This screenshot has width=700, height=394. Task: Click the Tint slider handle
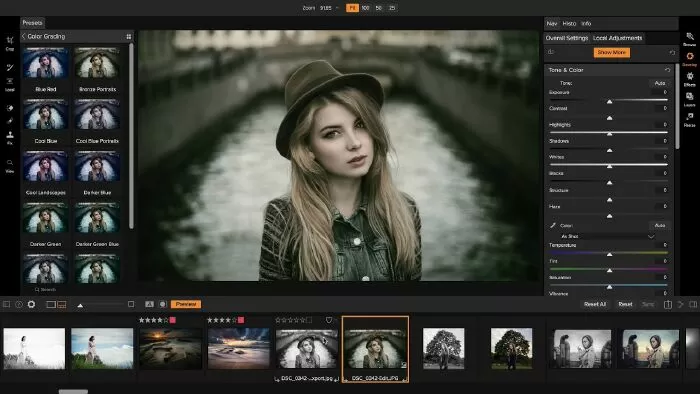pos(609,270)
